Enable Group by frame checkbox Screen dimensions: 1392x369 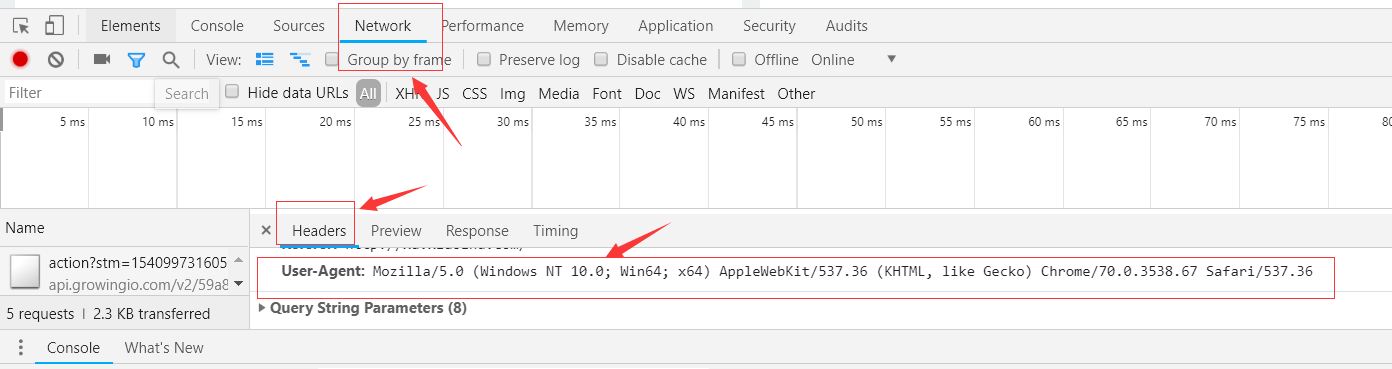332,59
